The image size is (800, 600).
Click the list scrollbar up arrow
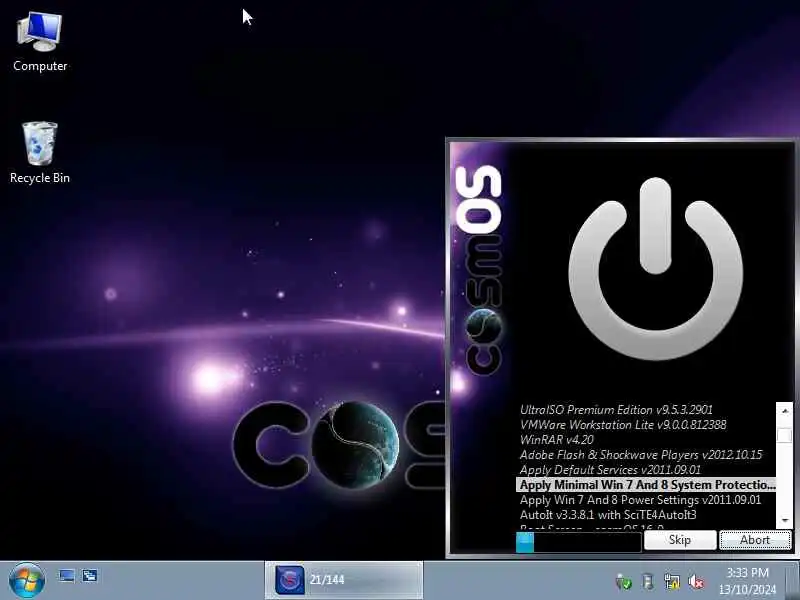(785, 411)
